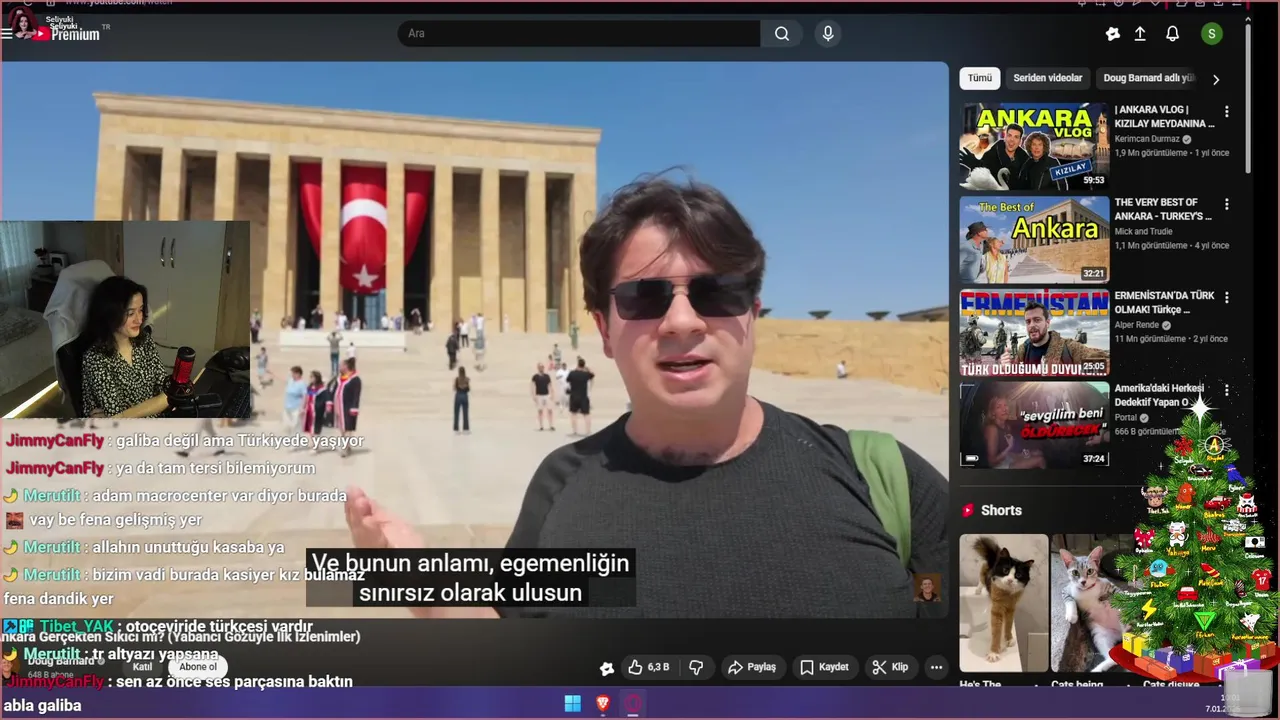Subscribe with Abone ol button
Screen dimensions: 1280x720
(x=198, y=667)
